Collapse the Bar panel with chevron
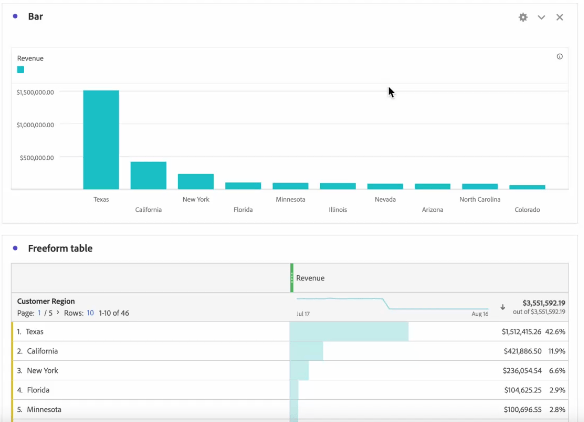 tap(541, 17)
